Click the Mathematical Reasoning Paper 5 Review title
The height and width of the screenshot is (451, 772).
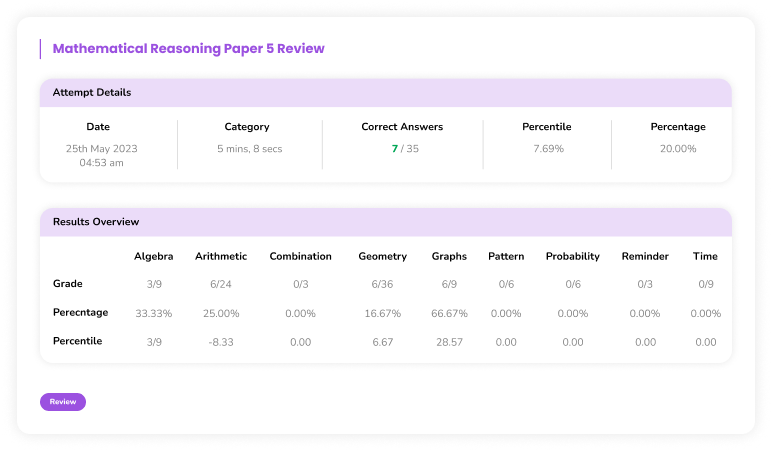(188, 48)
